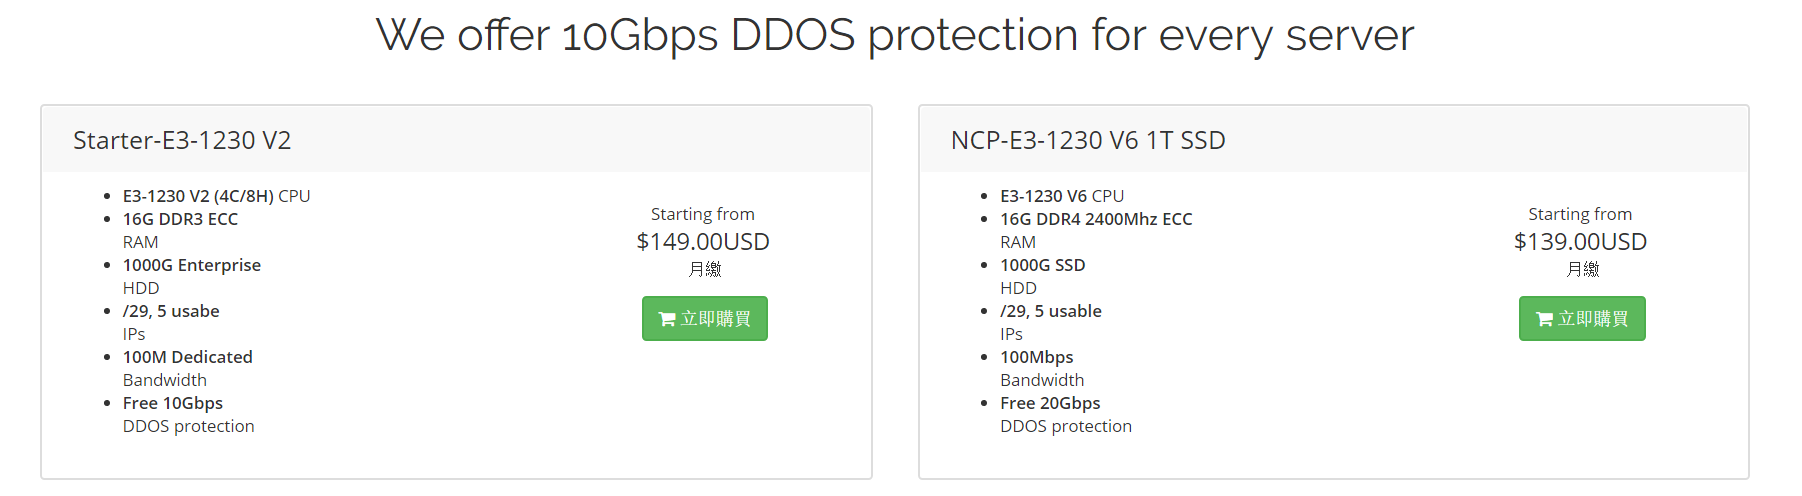Click the Starter-E3-1230 V2 panel title

[x=182, y=140]
